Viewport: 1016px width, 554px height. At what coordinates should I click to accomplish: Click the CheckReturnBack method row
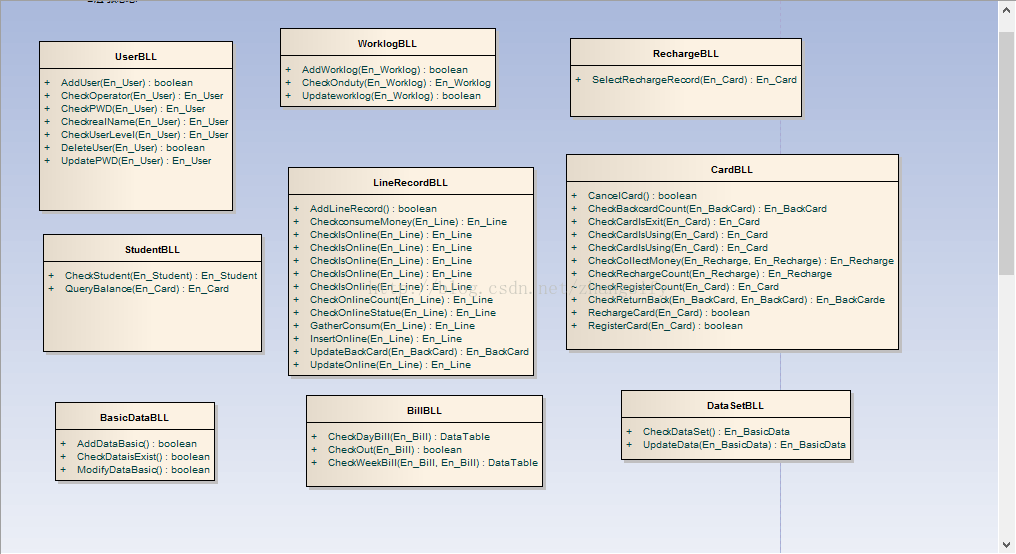click(x=736, y=299)
